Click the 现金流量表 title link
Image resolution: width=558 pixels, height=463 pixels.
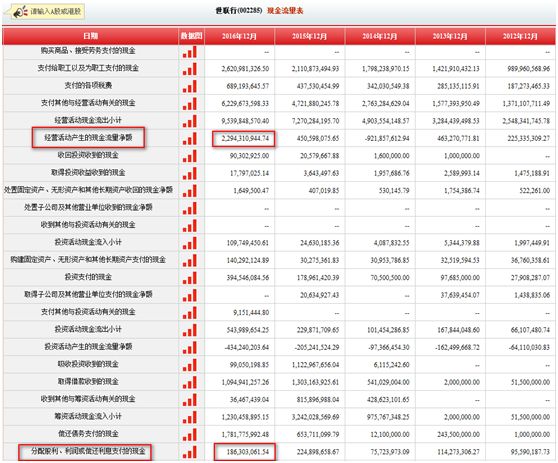click(285, 11)
